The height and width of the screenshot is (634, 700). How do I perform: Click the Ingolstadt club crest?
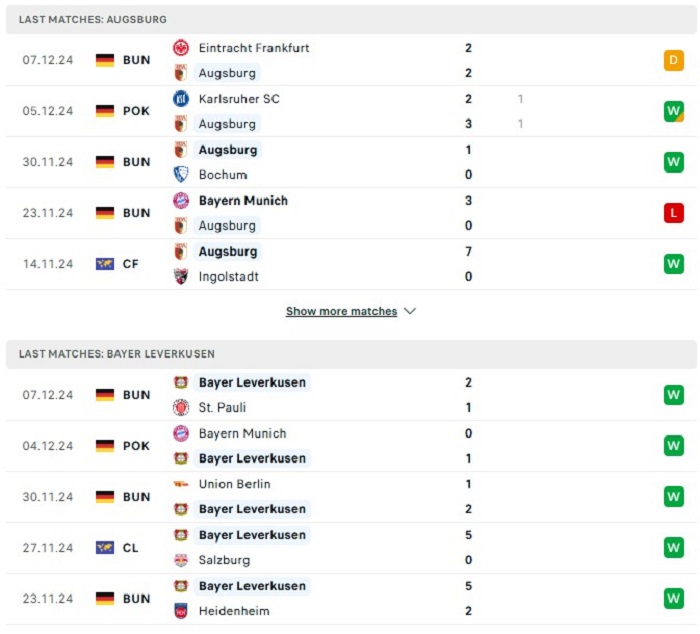[181, 276]
